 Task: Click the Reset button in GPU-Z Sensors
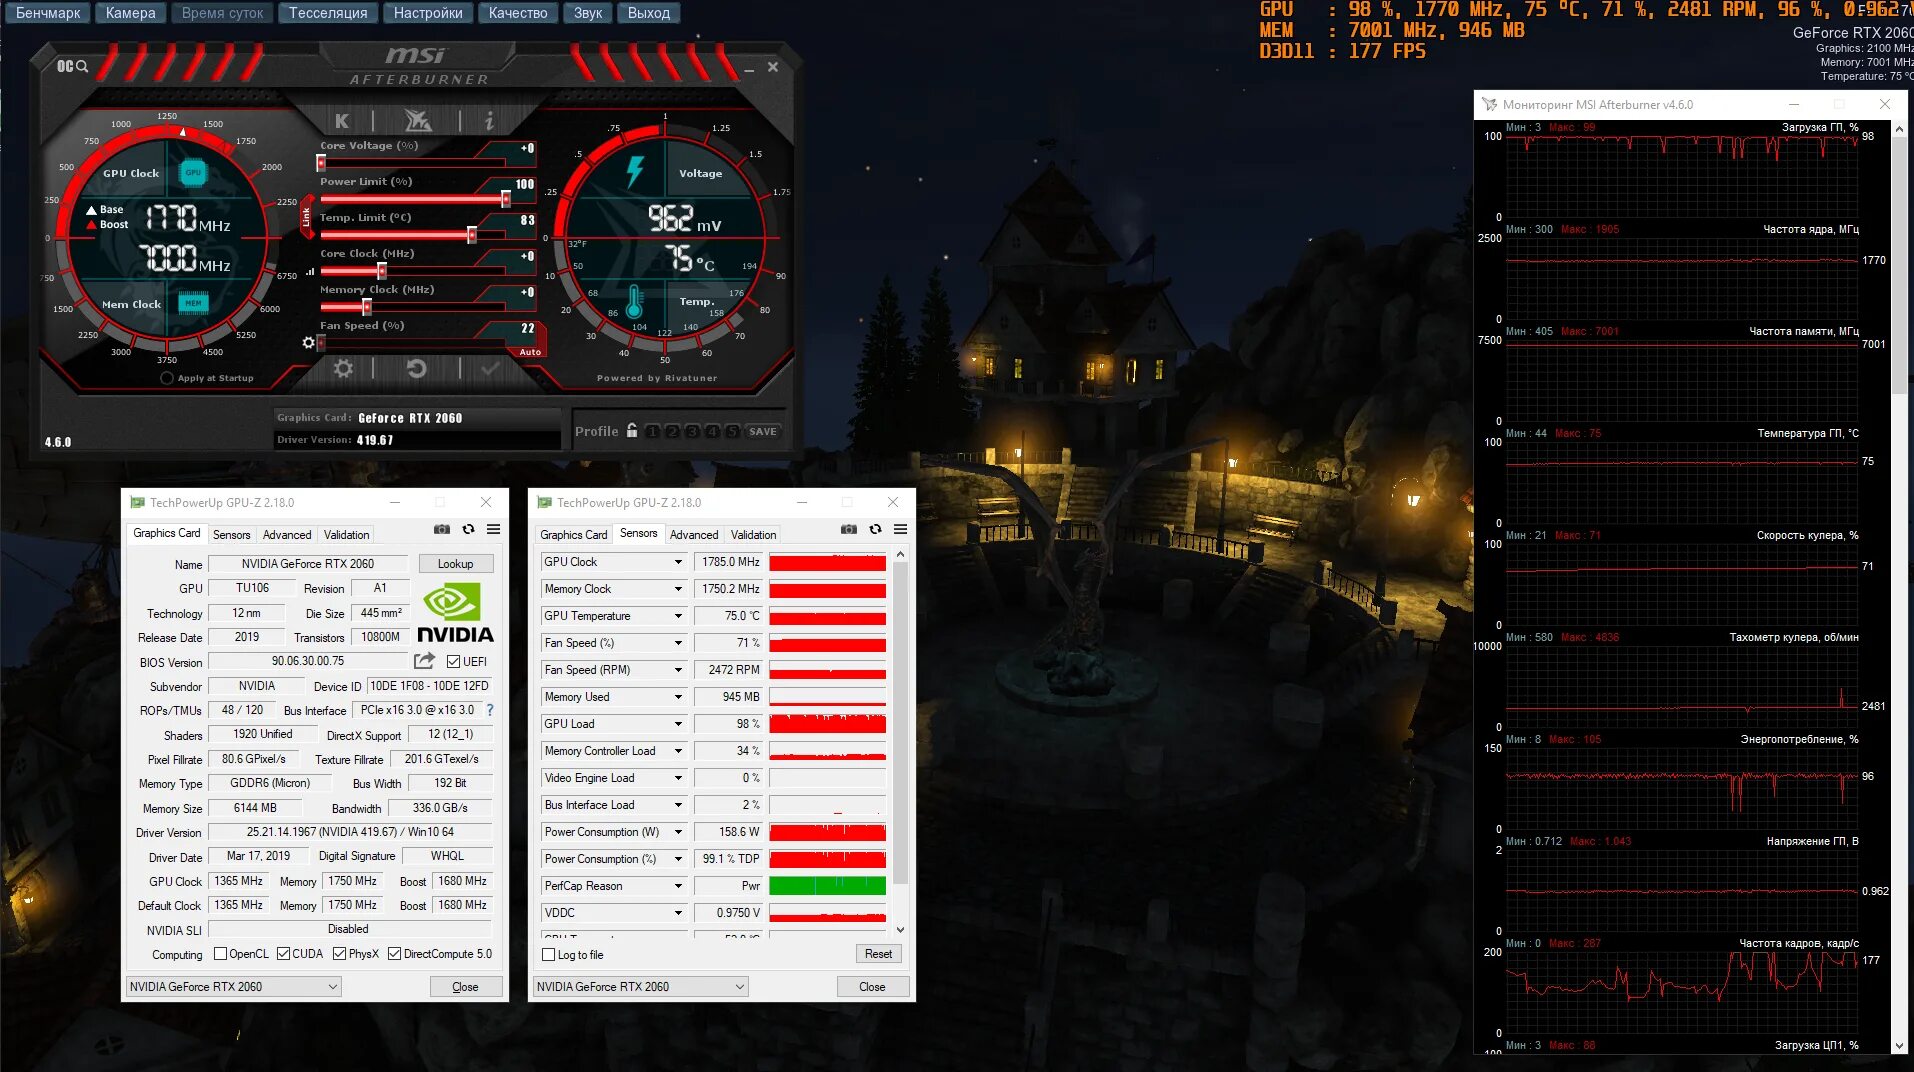pyautogui.click(x=878, y=954)
